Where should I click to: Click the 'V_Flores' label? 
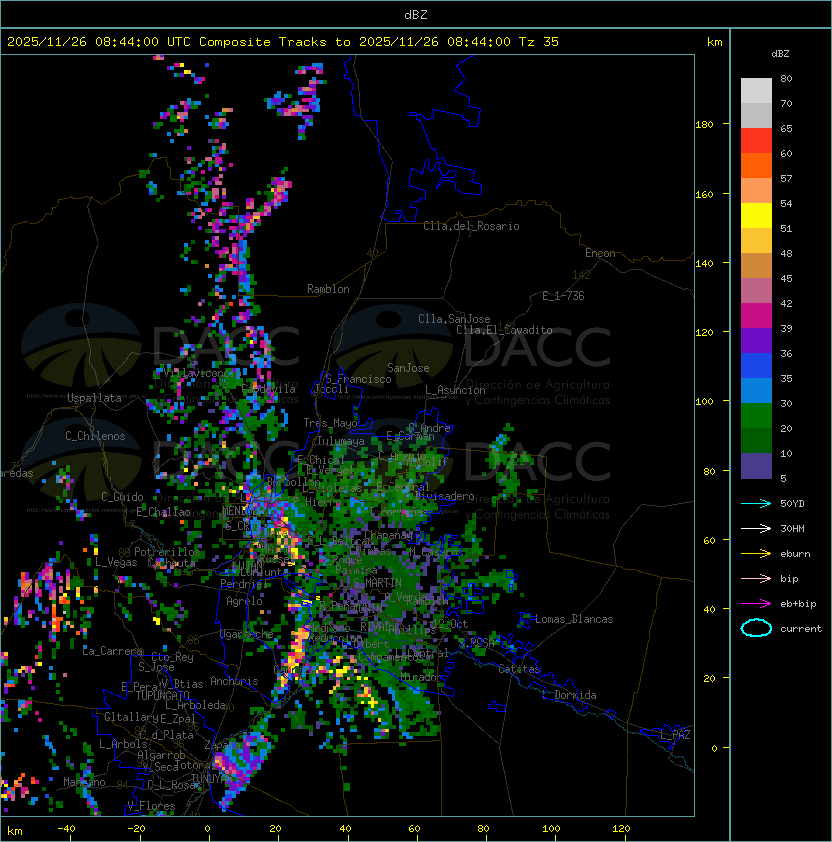pos(151,806)
